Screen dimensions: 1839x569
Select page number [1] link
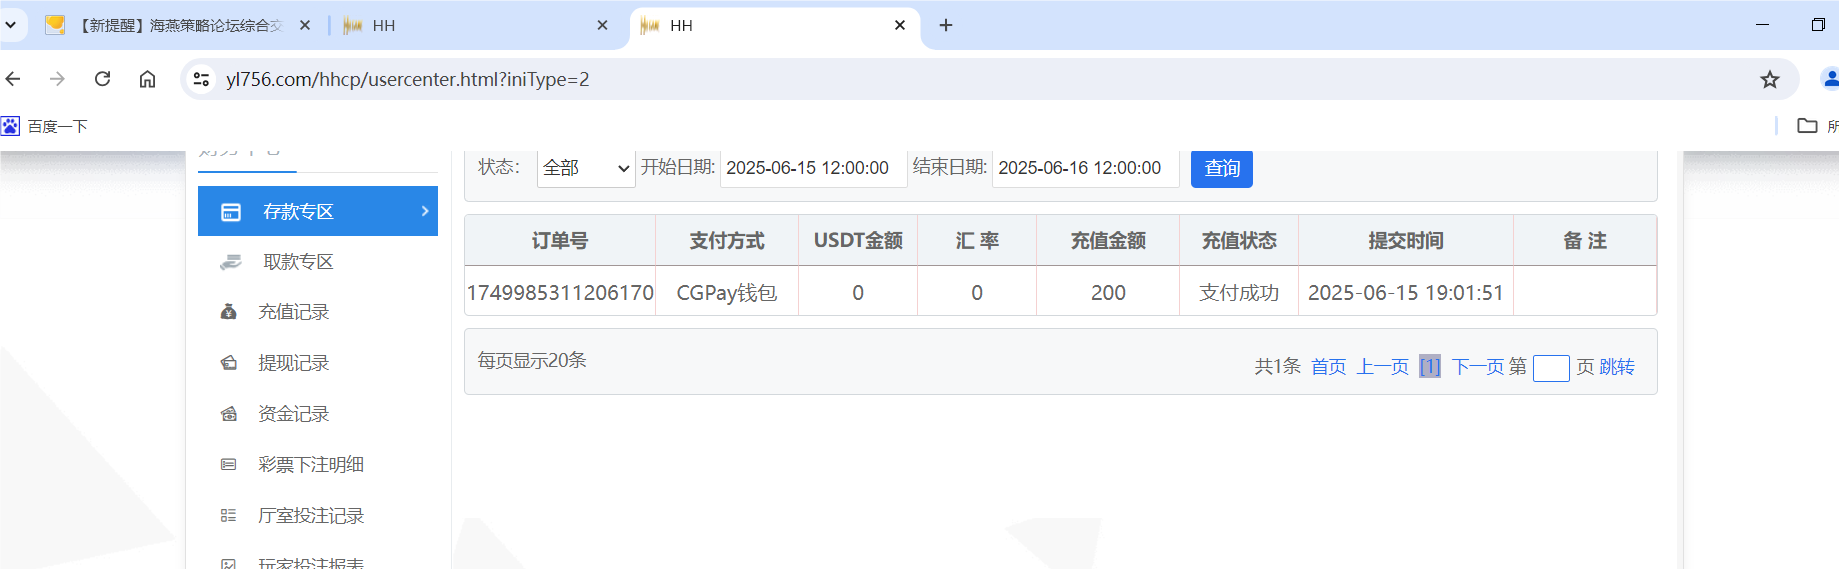(1430, 366)
